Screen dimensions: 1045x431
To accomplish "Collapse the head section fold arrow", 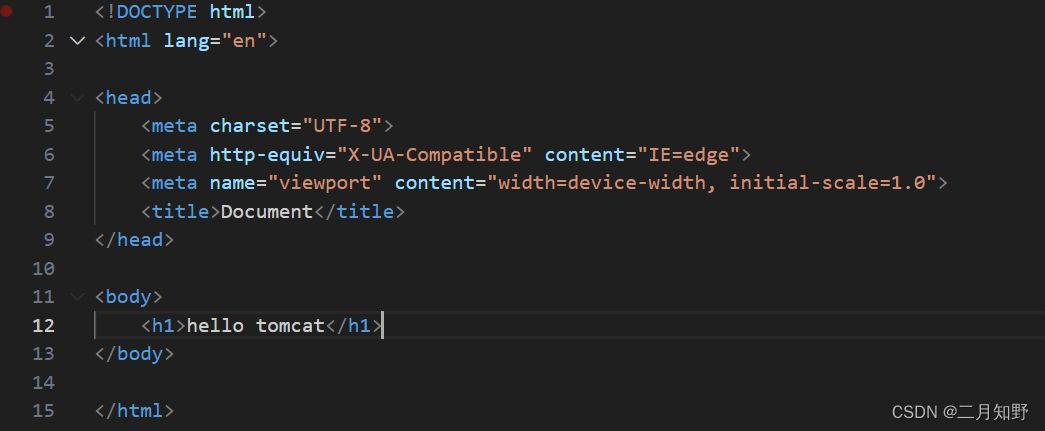I will [77, 98].
